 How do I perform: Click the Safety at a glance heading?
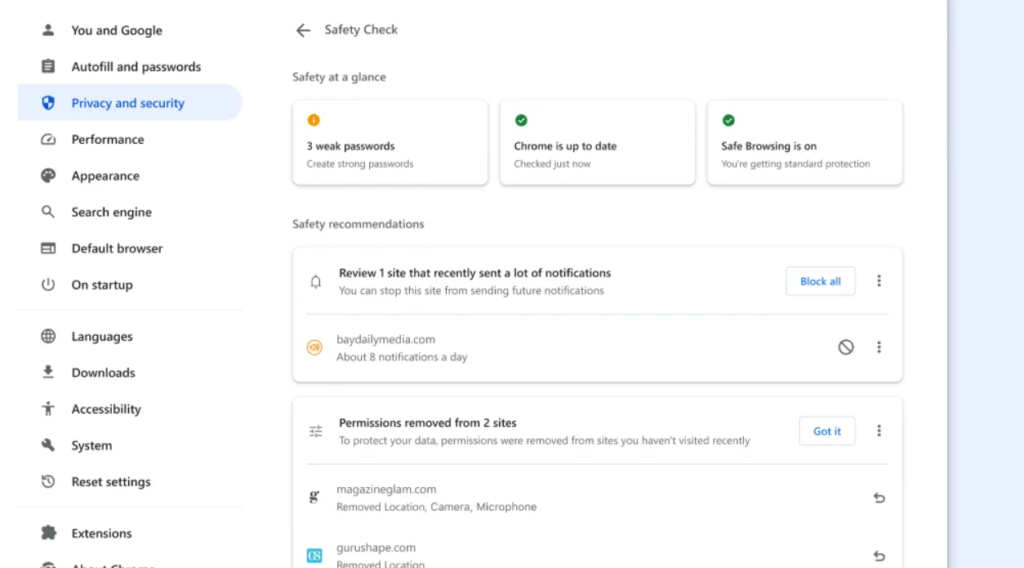click(x=339, y=77)
